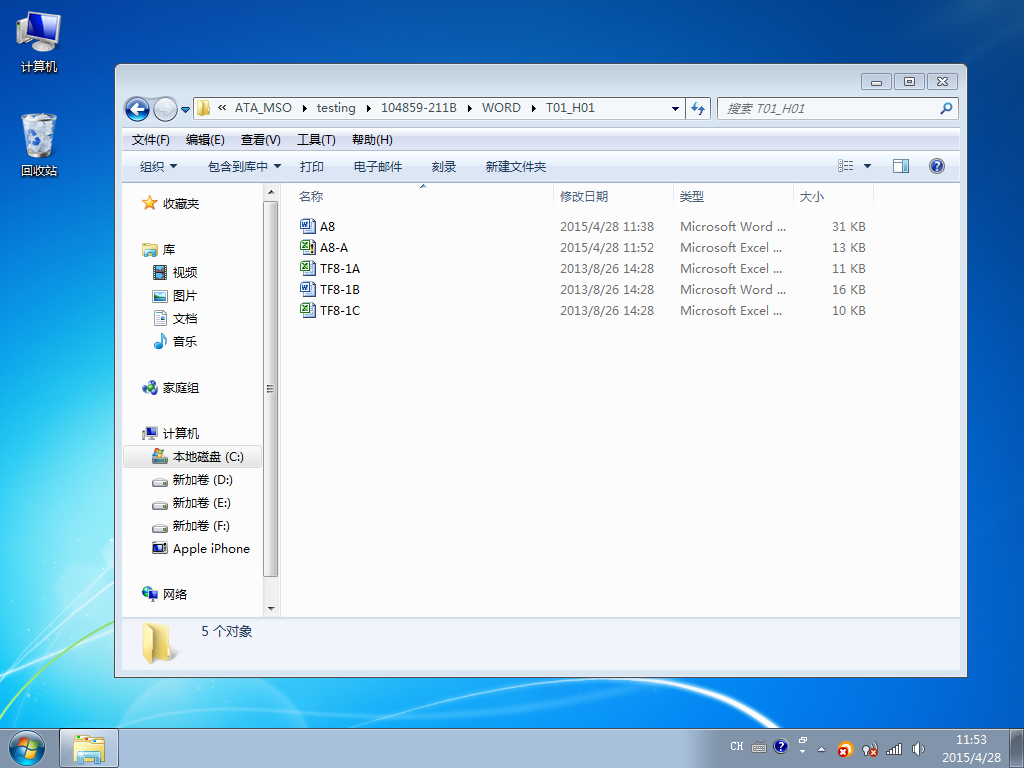Click the 新建文件夹 button
Screen dimensions: 1024x768
pyautogui.click(x=515, y=167)
